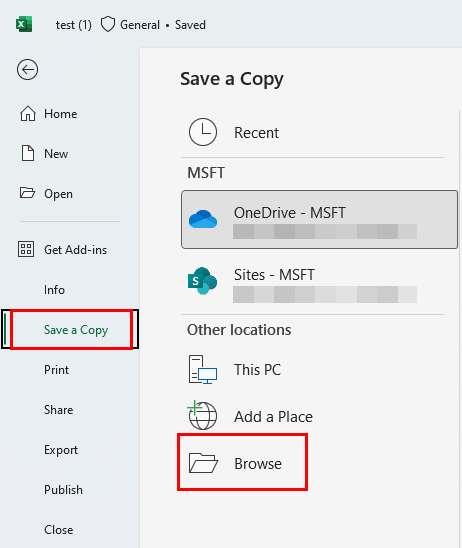Click the Add a Place globe icon

pos(202,415)
